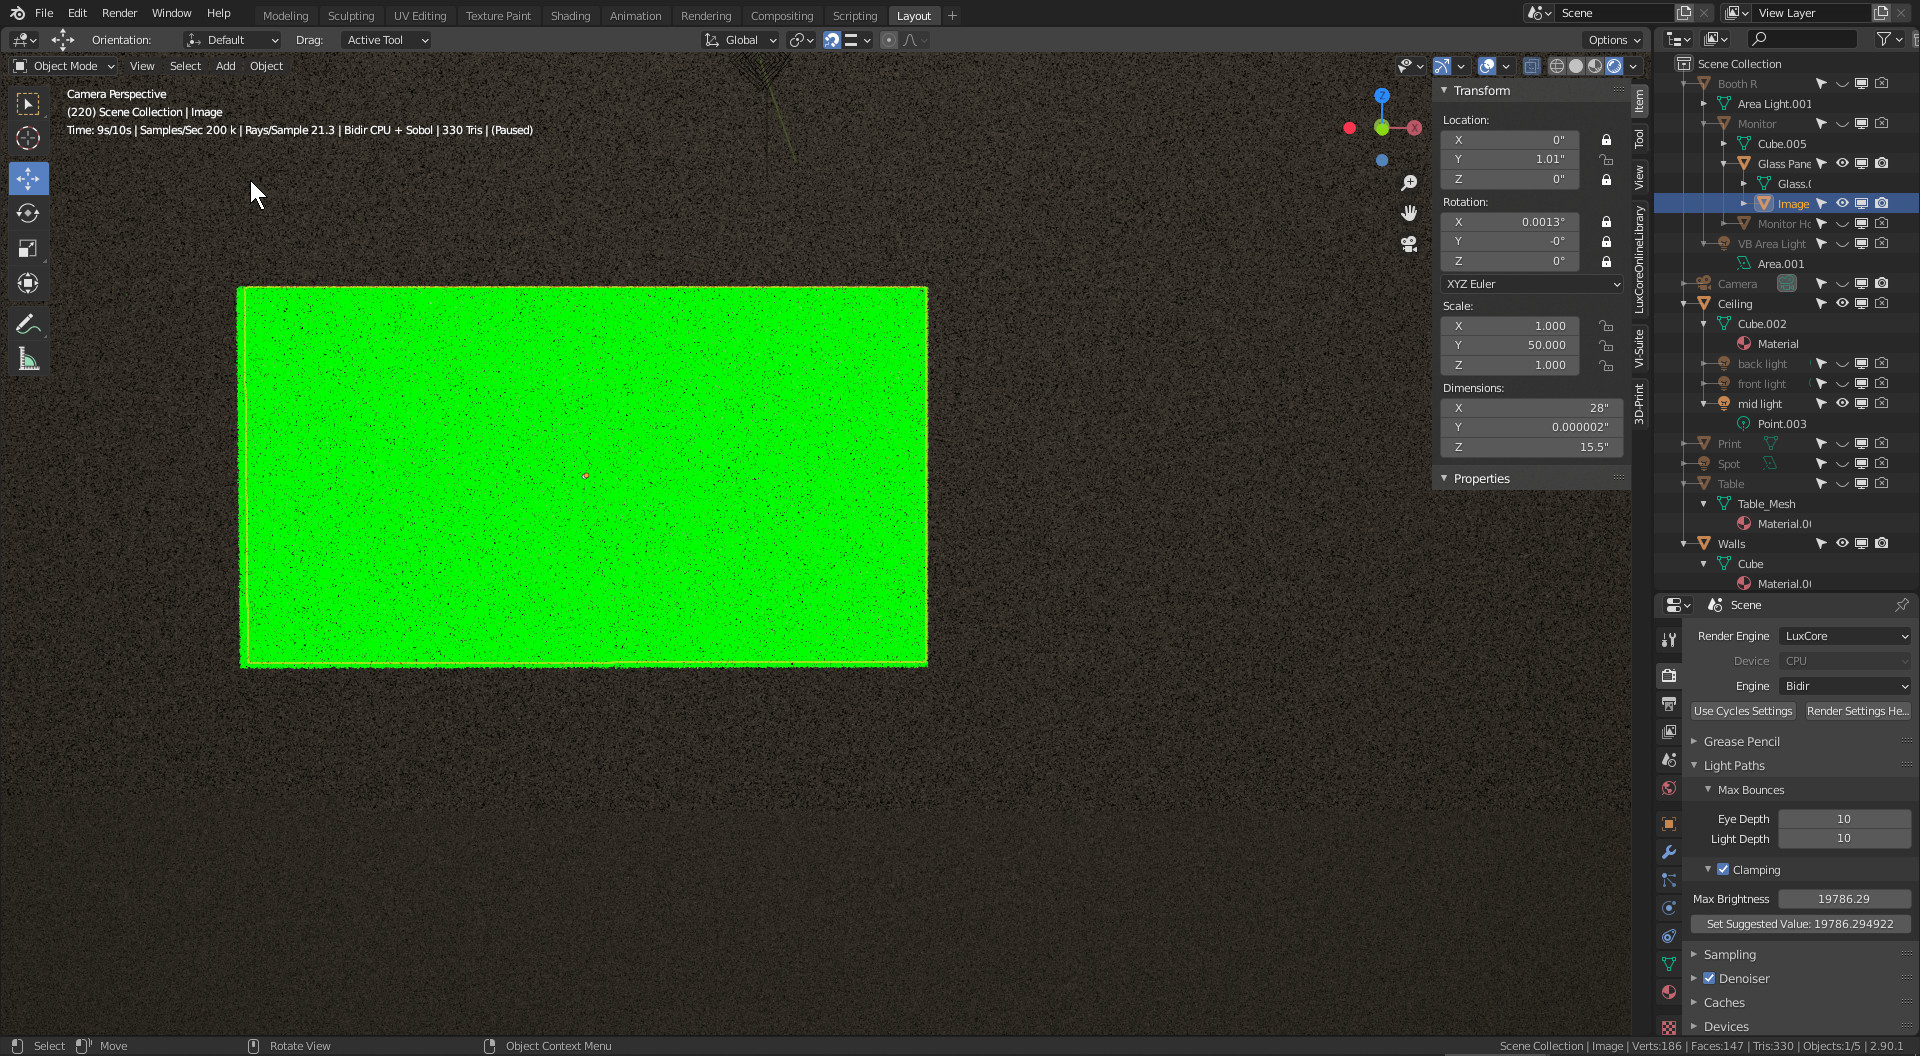
Task: Uncheck the Denoiser checkbox
Action: (x=1709, y=979)
